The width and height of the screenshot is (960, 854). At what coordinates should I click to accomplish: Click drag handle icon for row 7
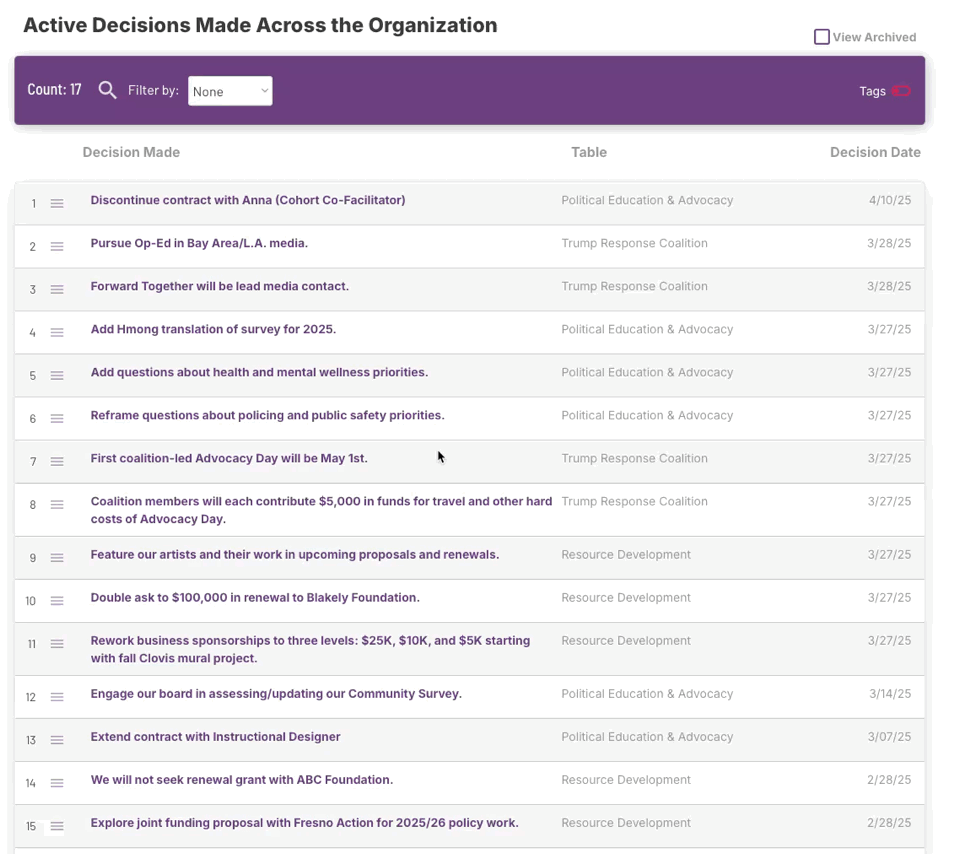click(57, 462)
